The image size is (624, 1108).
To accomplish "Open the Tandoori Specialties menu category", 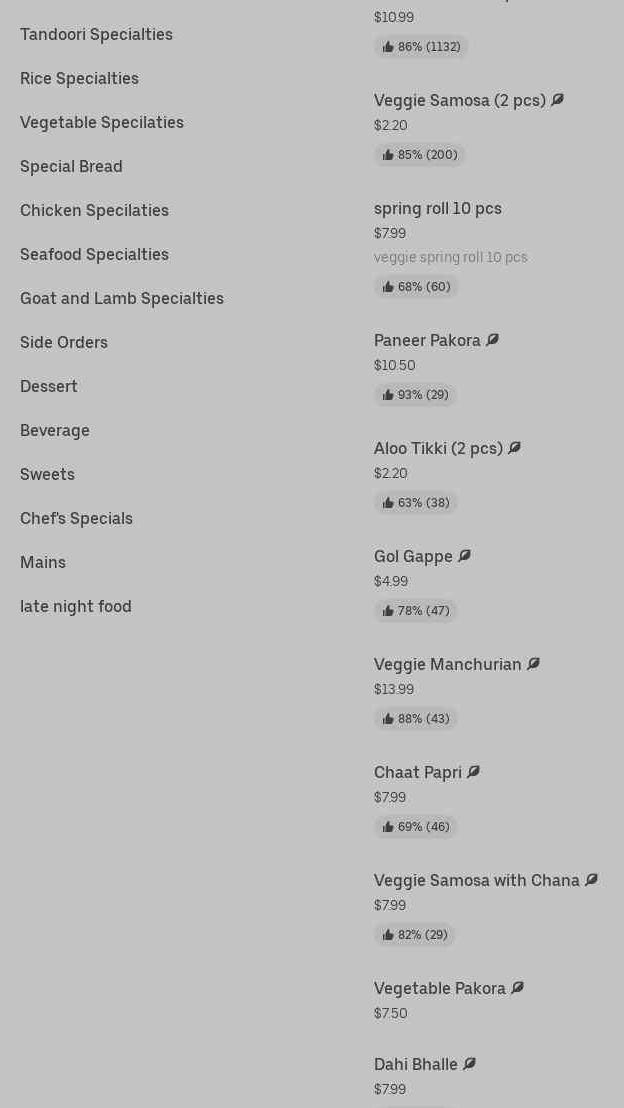I will pos(96,34).
